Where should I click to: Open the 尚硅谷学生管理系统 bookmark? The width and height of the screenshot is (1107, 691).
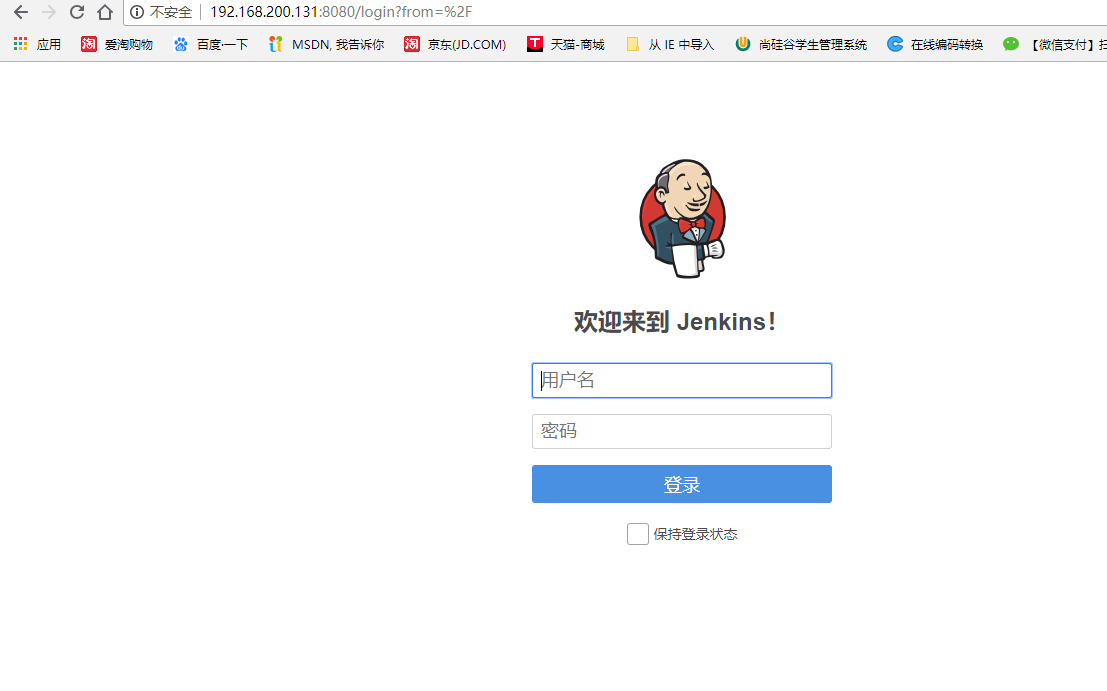801,44
